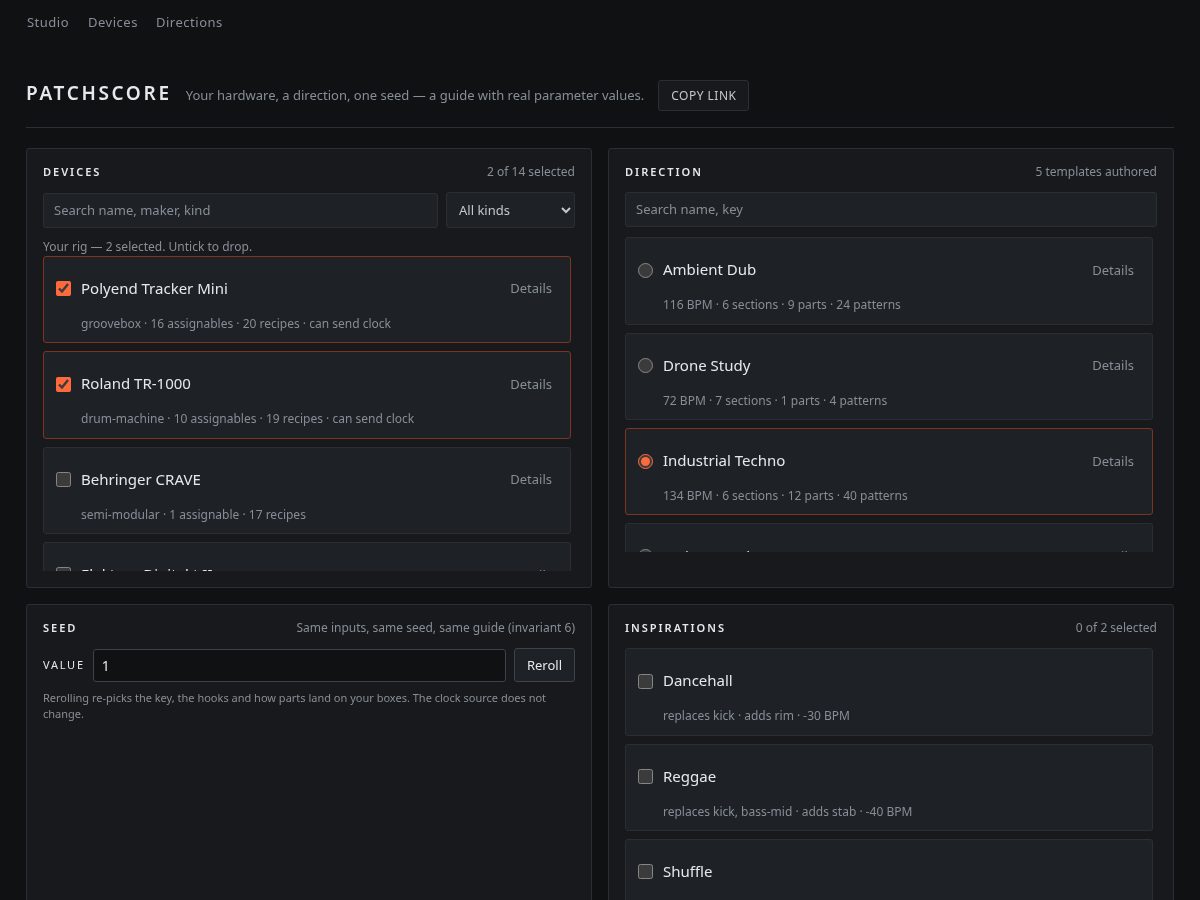Open the All kinds dropdown
Screen dimensions: 1200x900
click(510, 210)
